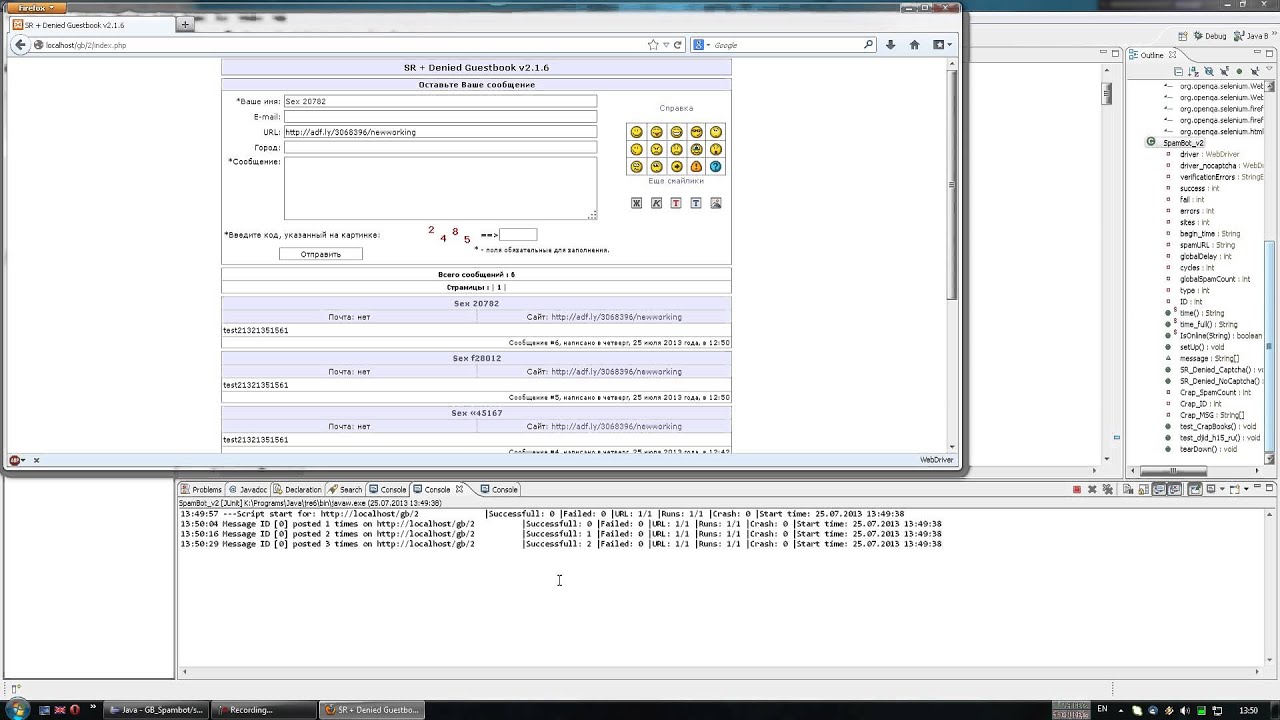Open bookmarks menu button in Firefox toolbar
The image size is (1280, 720).
pos(942,45)
